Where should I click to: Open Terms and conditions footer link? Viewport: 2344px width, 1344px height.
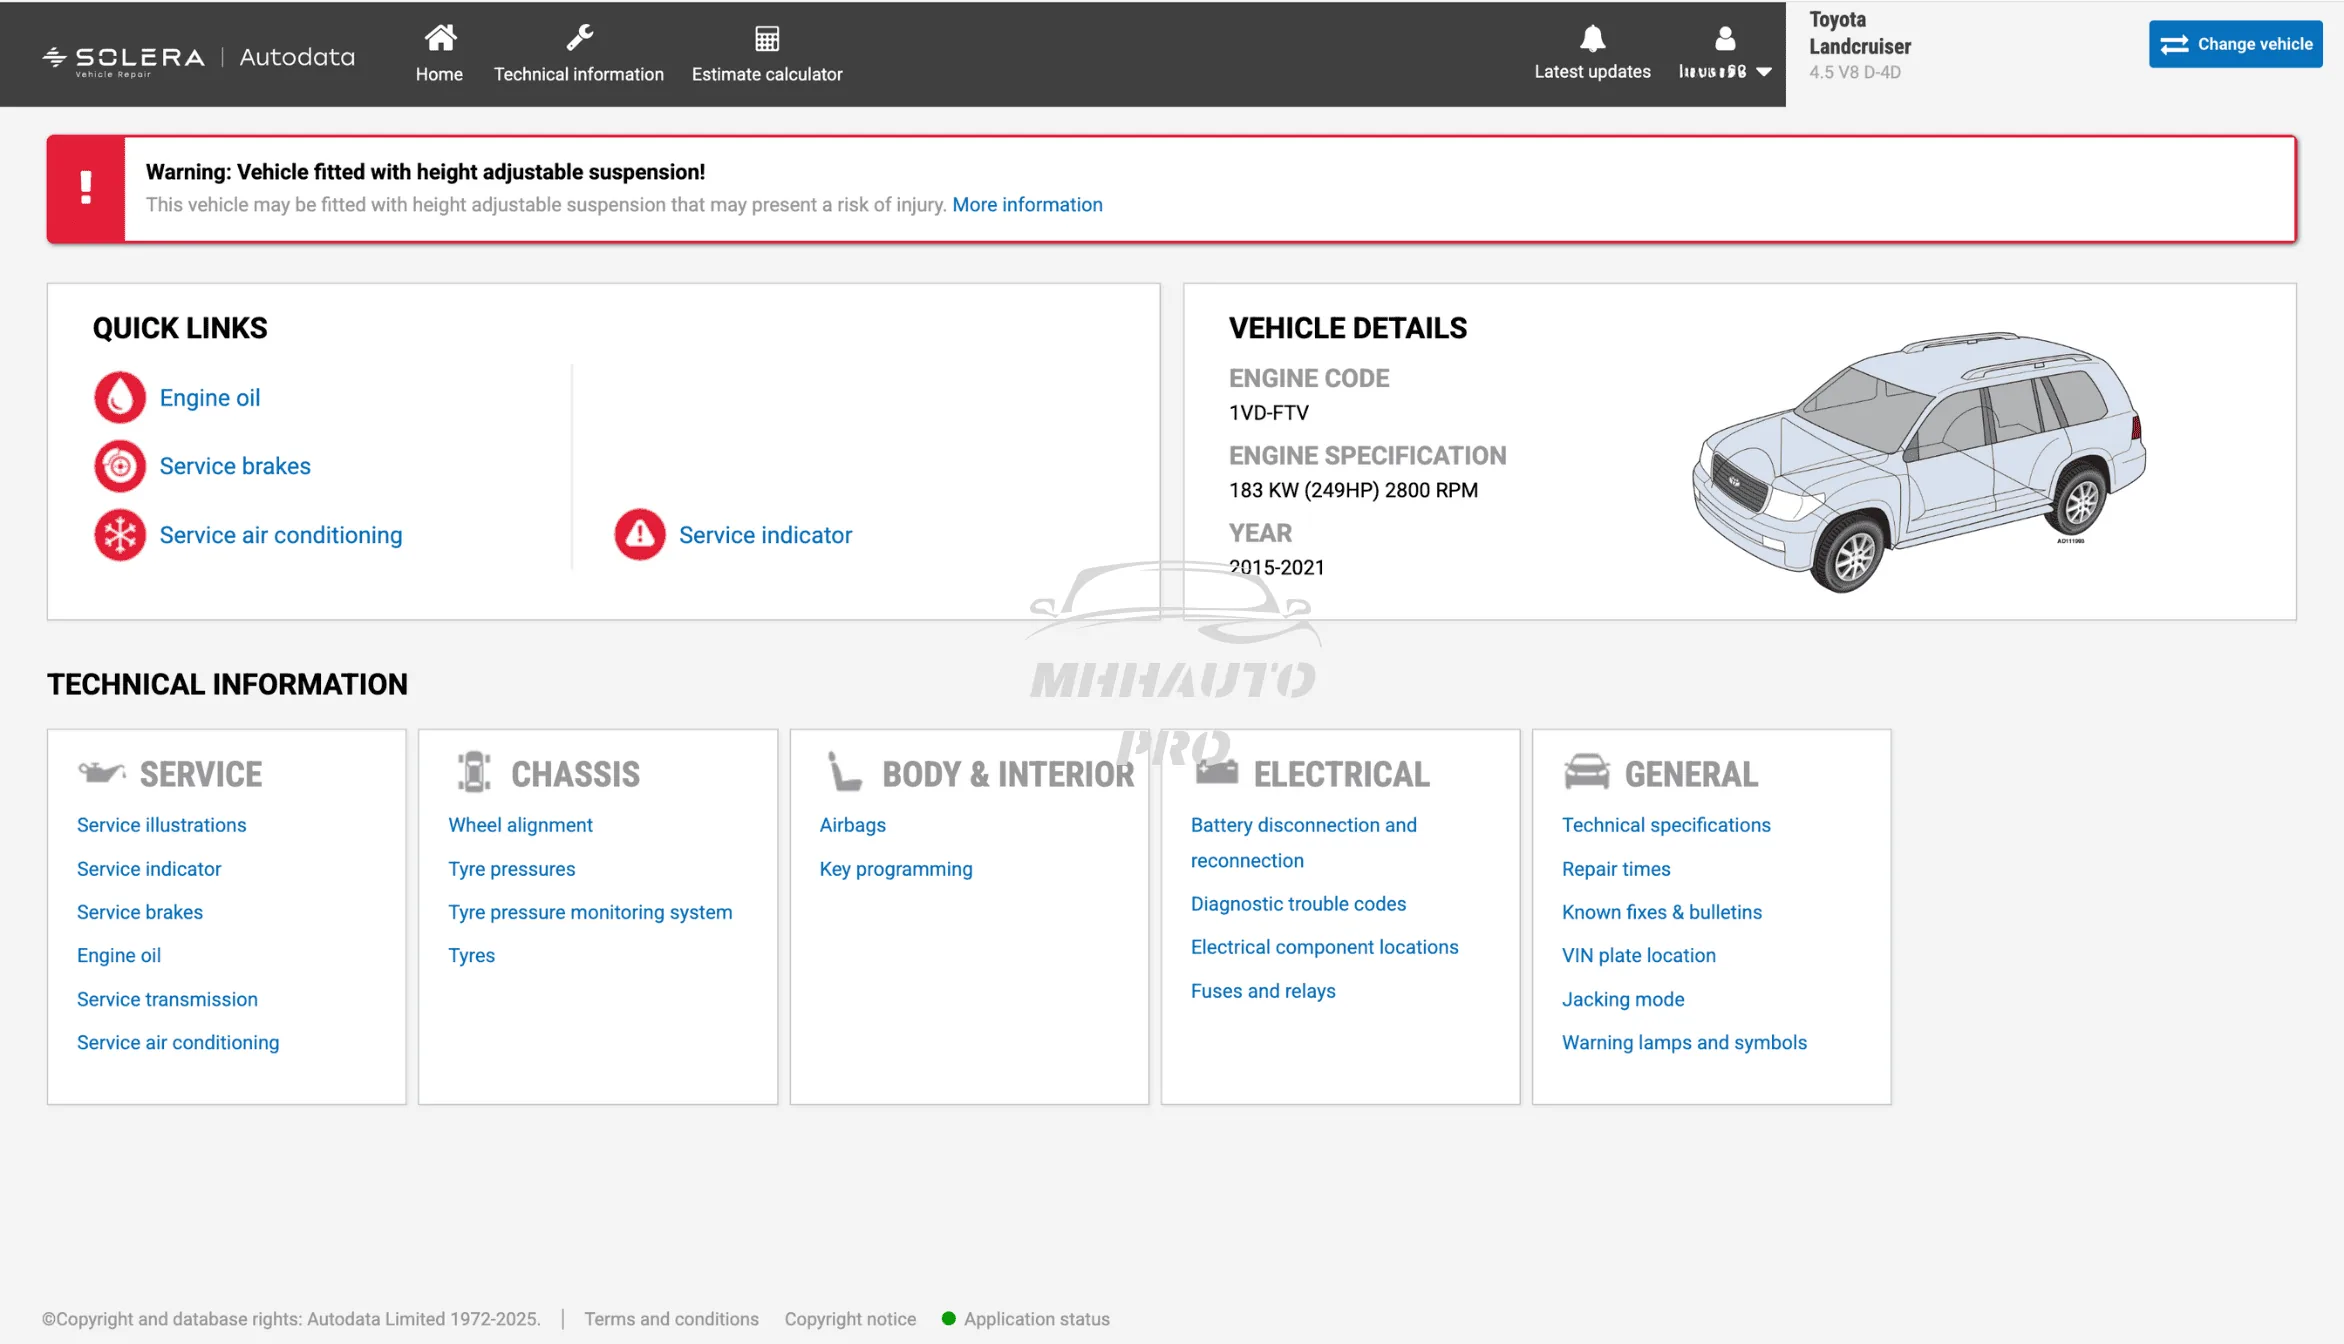click(671, 1319)
